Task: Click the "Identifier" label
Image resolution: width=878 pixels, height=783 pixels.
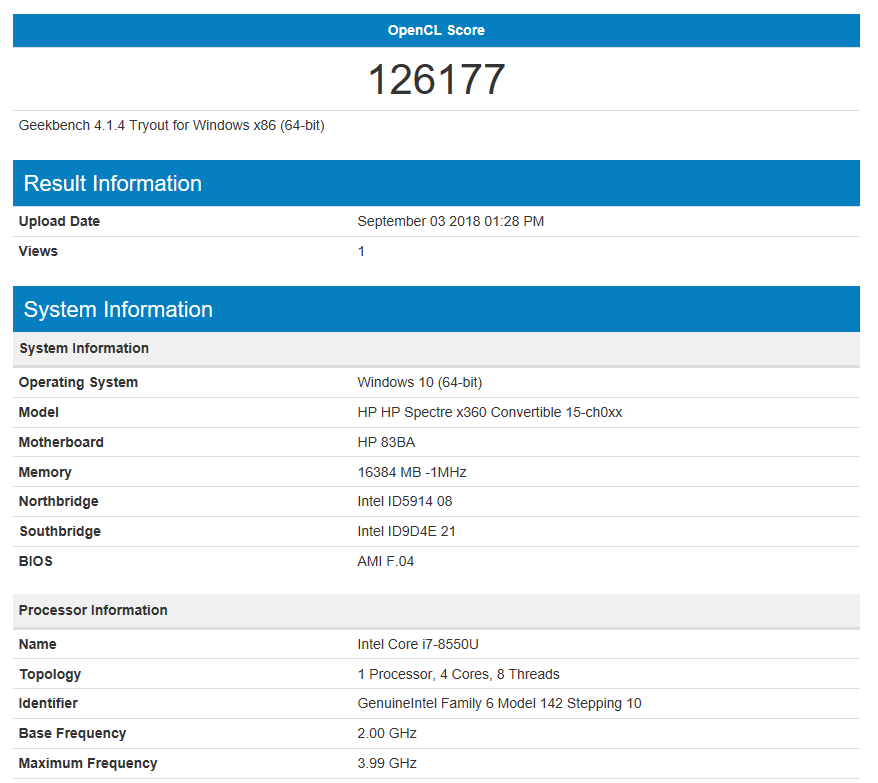Action: [48, 703]
